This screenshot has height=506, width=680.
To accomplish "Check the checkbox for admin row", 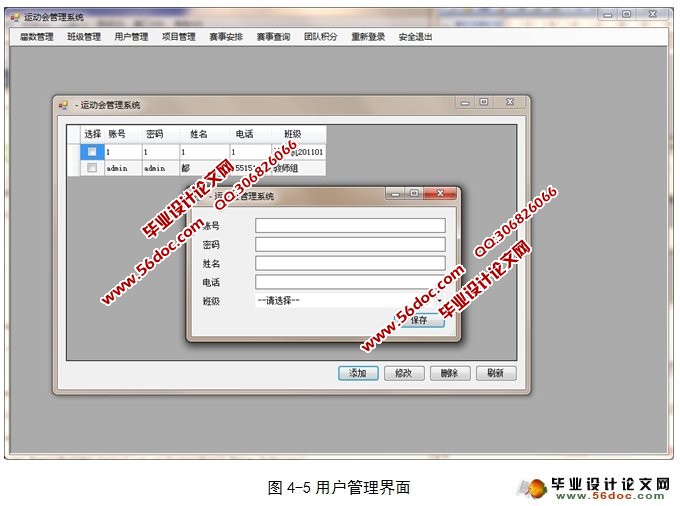I will (92, 169).
